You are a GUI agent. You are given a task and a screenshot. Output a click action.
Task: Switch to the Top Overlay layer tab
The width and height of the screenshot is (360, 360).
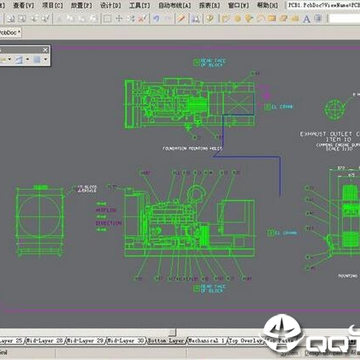(x=246, y=341)
